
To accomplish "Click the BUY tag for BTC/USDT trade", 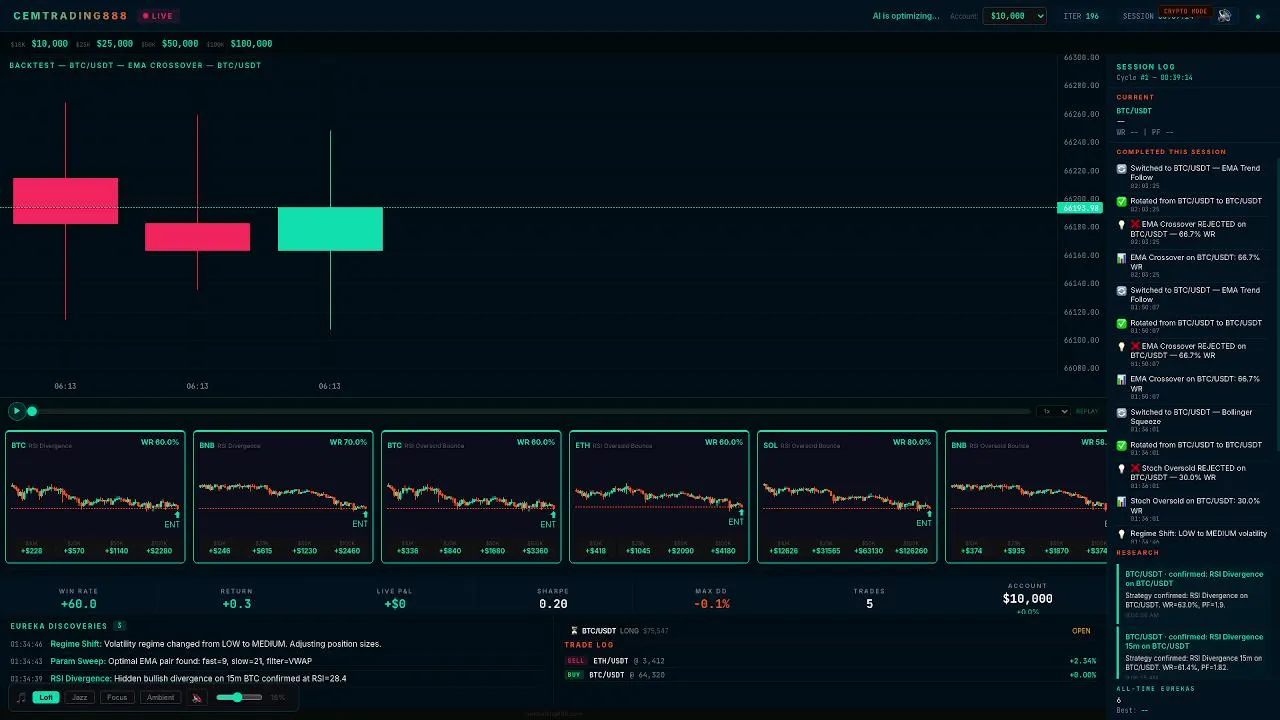I will coord(575,675).
